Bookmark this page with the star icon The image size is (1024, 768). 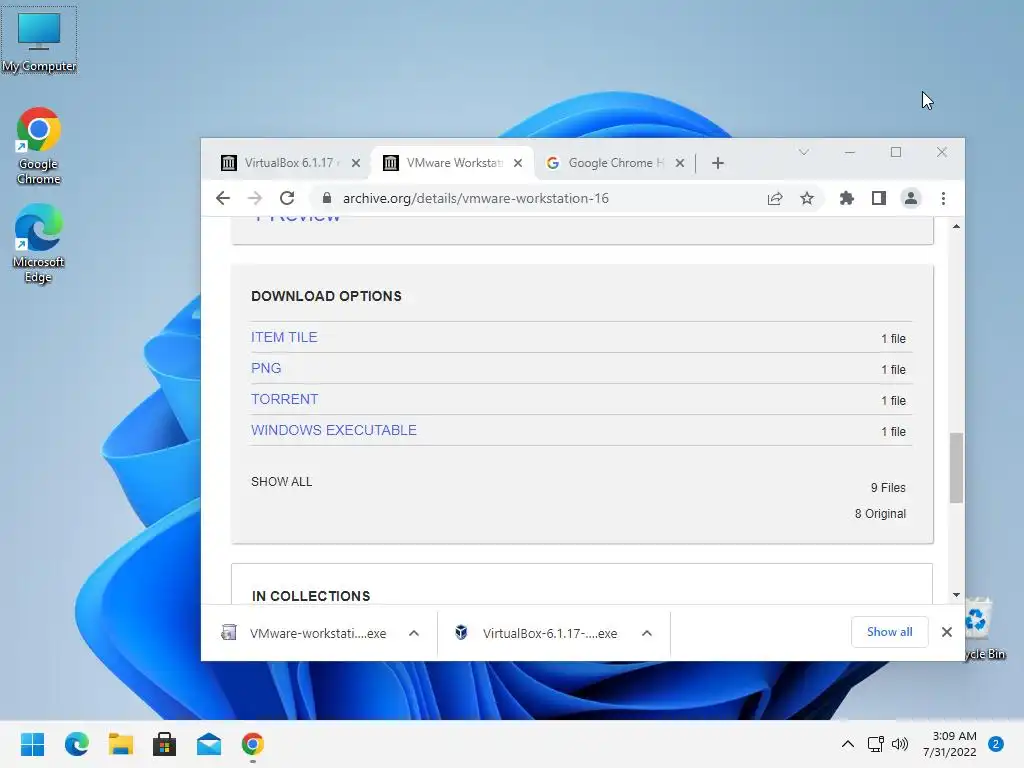click(x=807, y=198)
